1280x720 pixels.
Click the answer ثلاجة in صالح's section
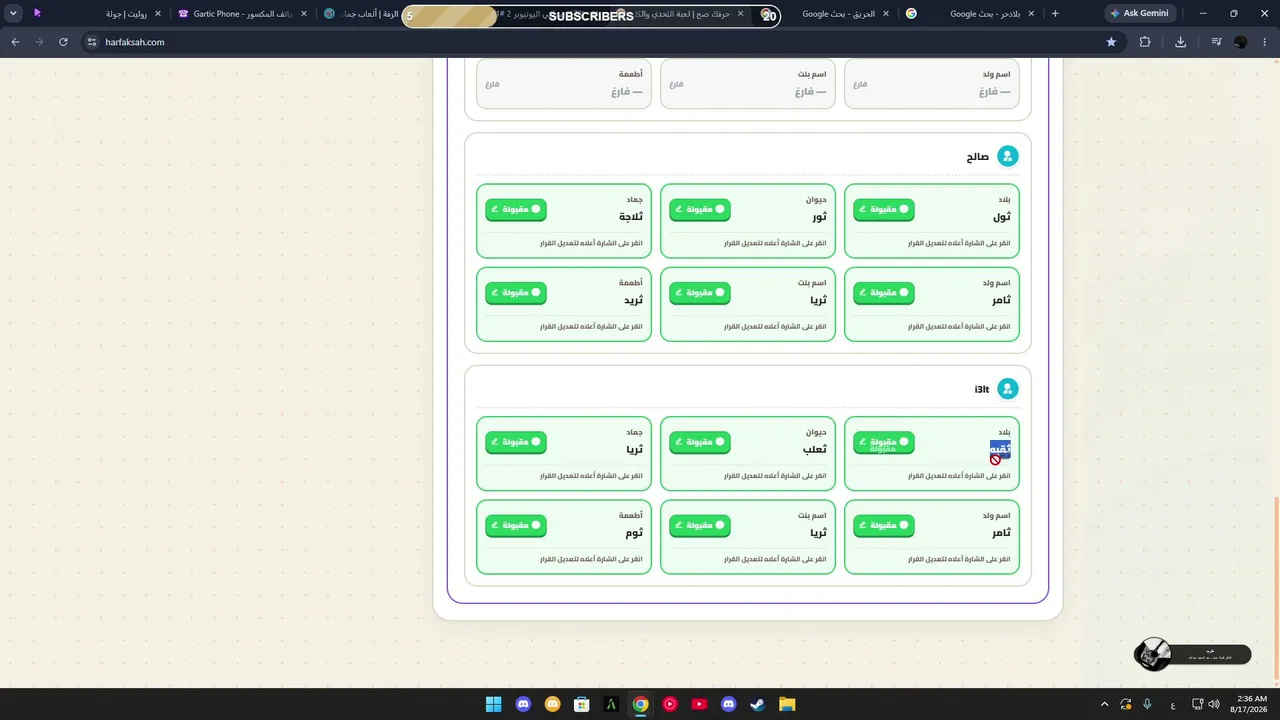[630, 217]
